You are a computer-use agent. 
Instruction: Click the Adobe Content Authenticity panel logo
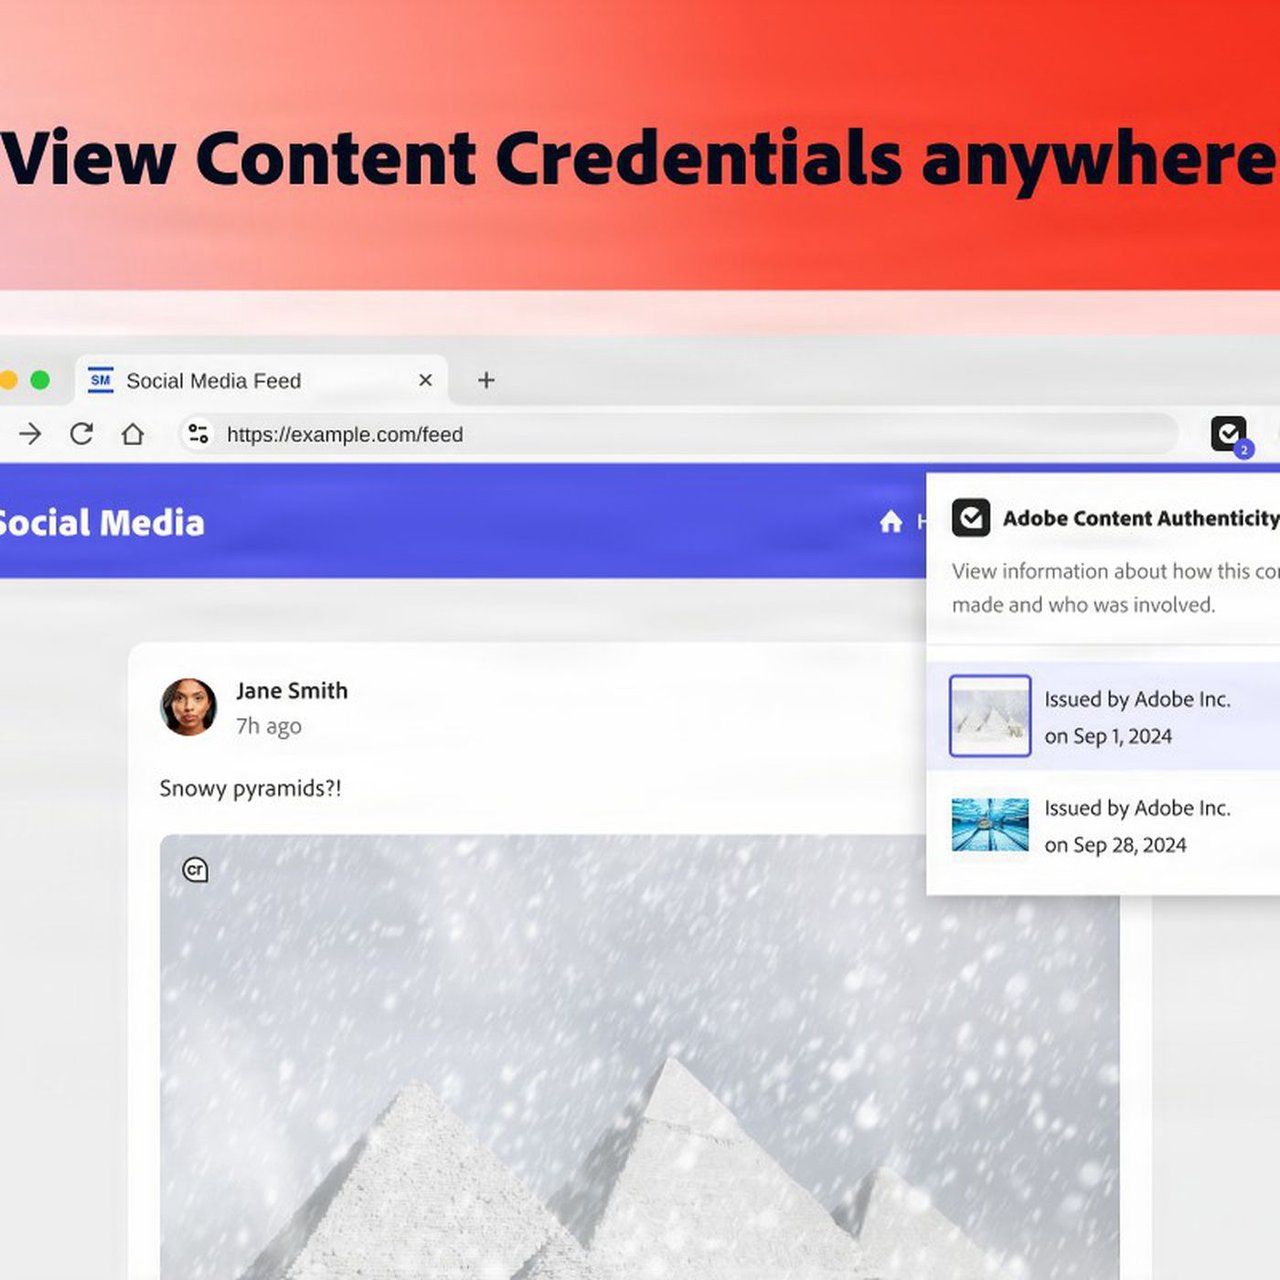[x=971, y=518]
